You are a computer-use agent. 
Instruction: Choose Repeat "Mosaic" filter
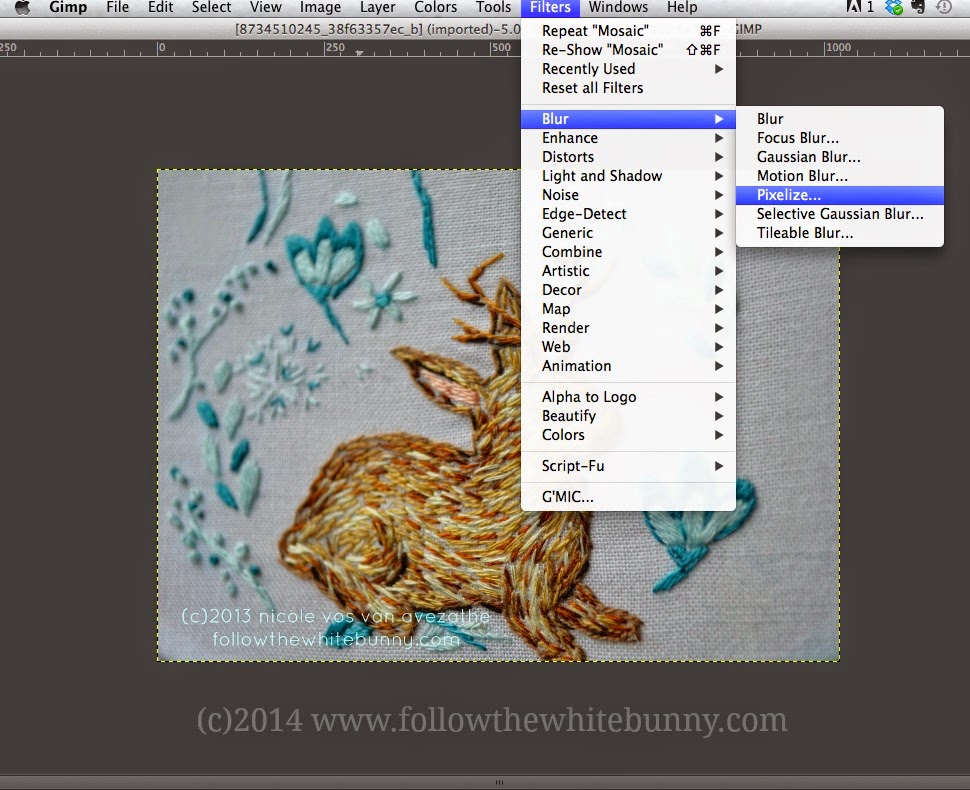point(629,31)
